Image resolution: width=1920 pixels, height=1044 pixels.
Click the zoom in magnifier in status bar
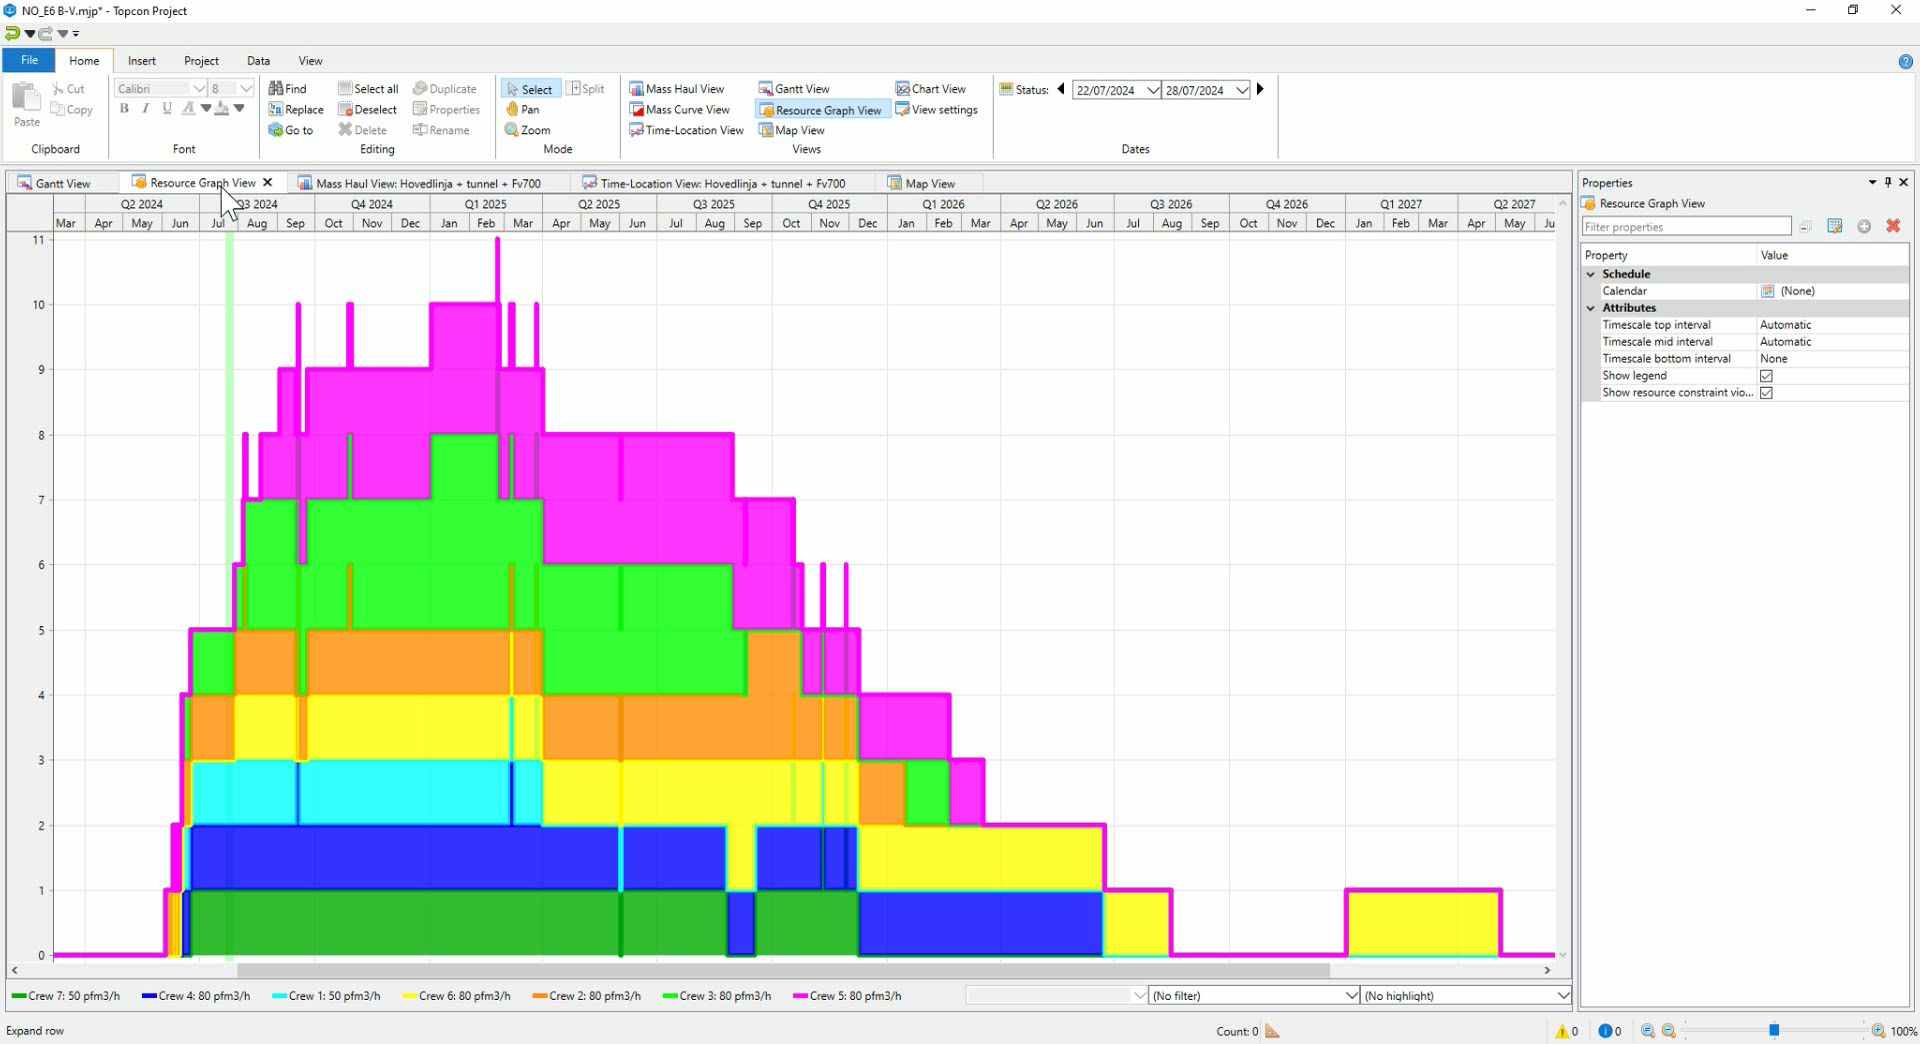point(1878,1031)
